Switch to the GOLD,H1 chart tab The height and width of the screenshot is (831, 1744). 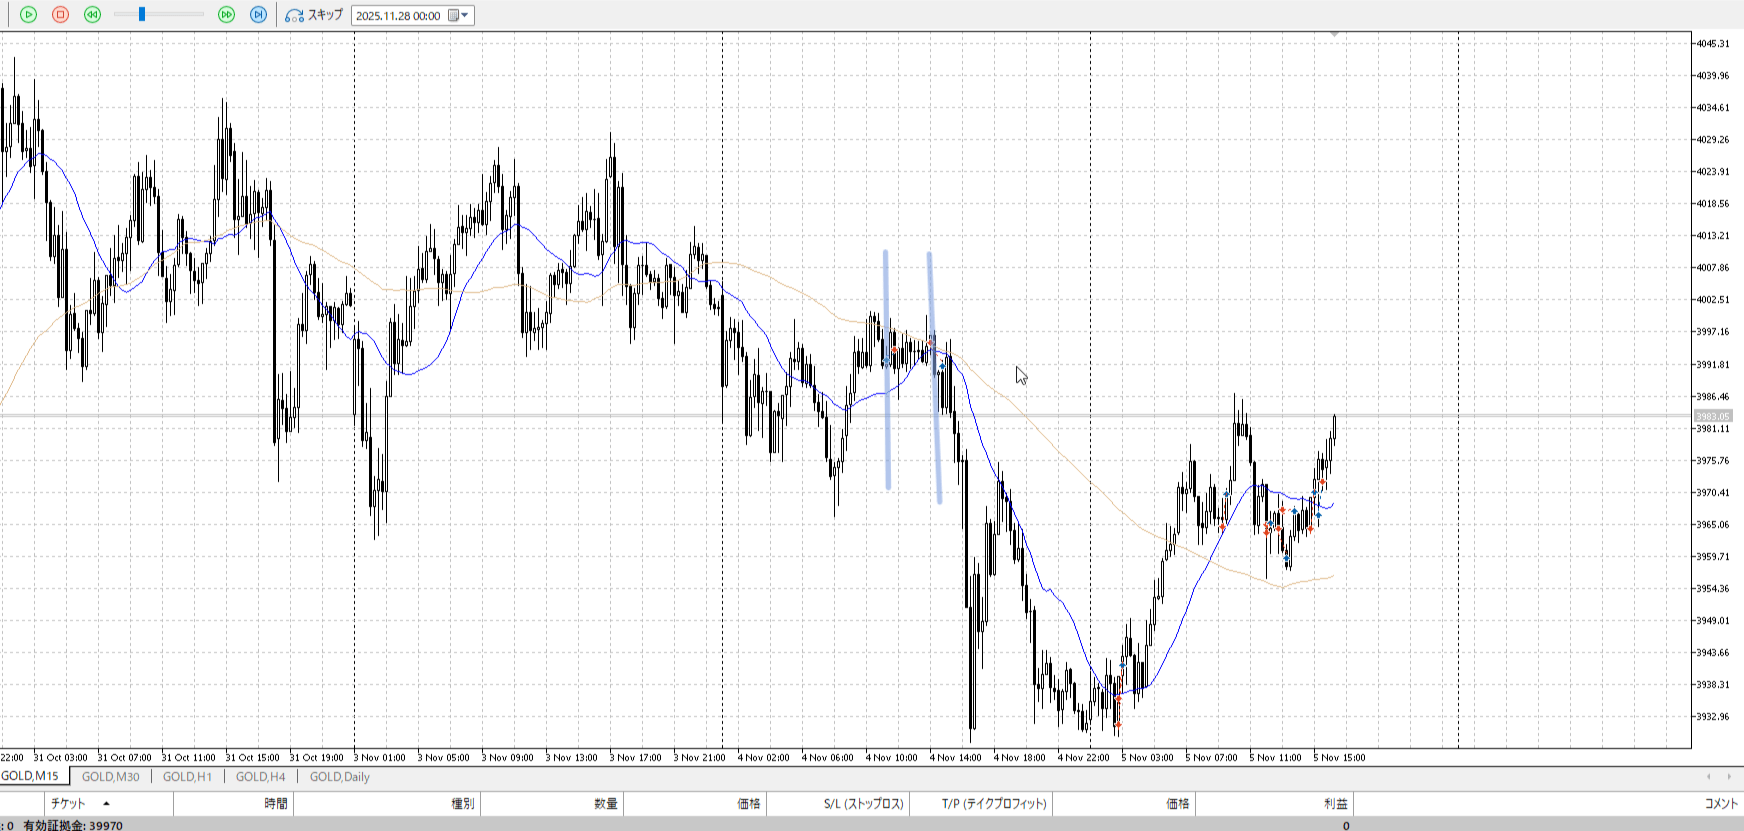[x=187, y=777]
